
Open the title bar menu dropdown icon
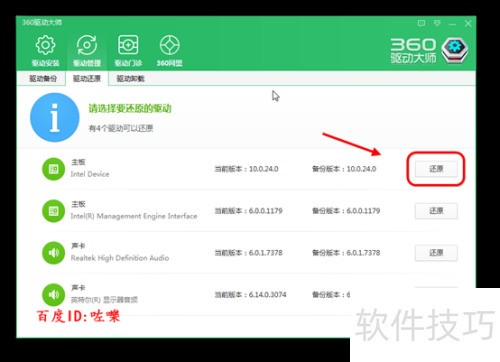(437, 23)
